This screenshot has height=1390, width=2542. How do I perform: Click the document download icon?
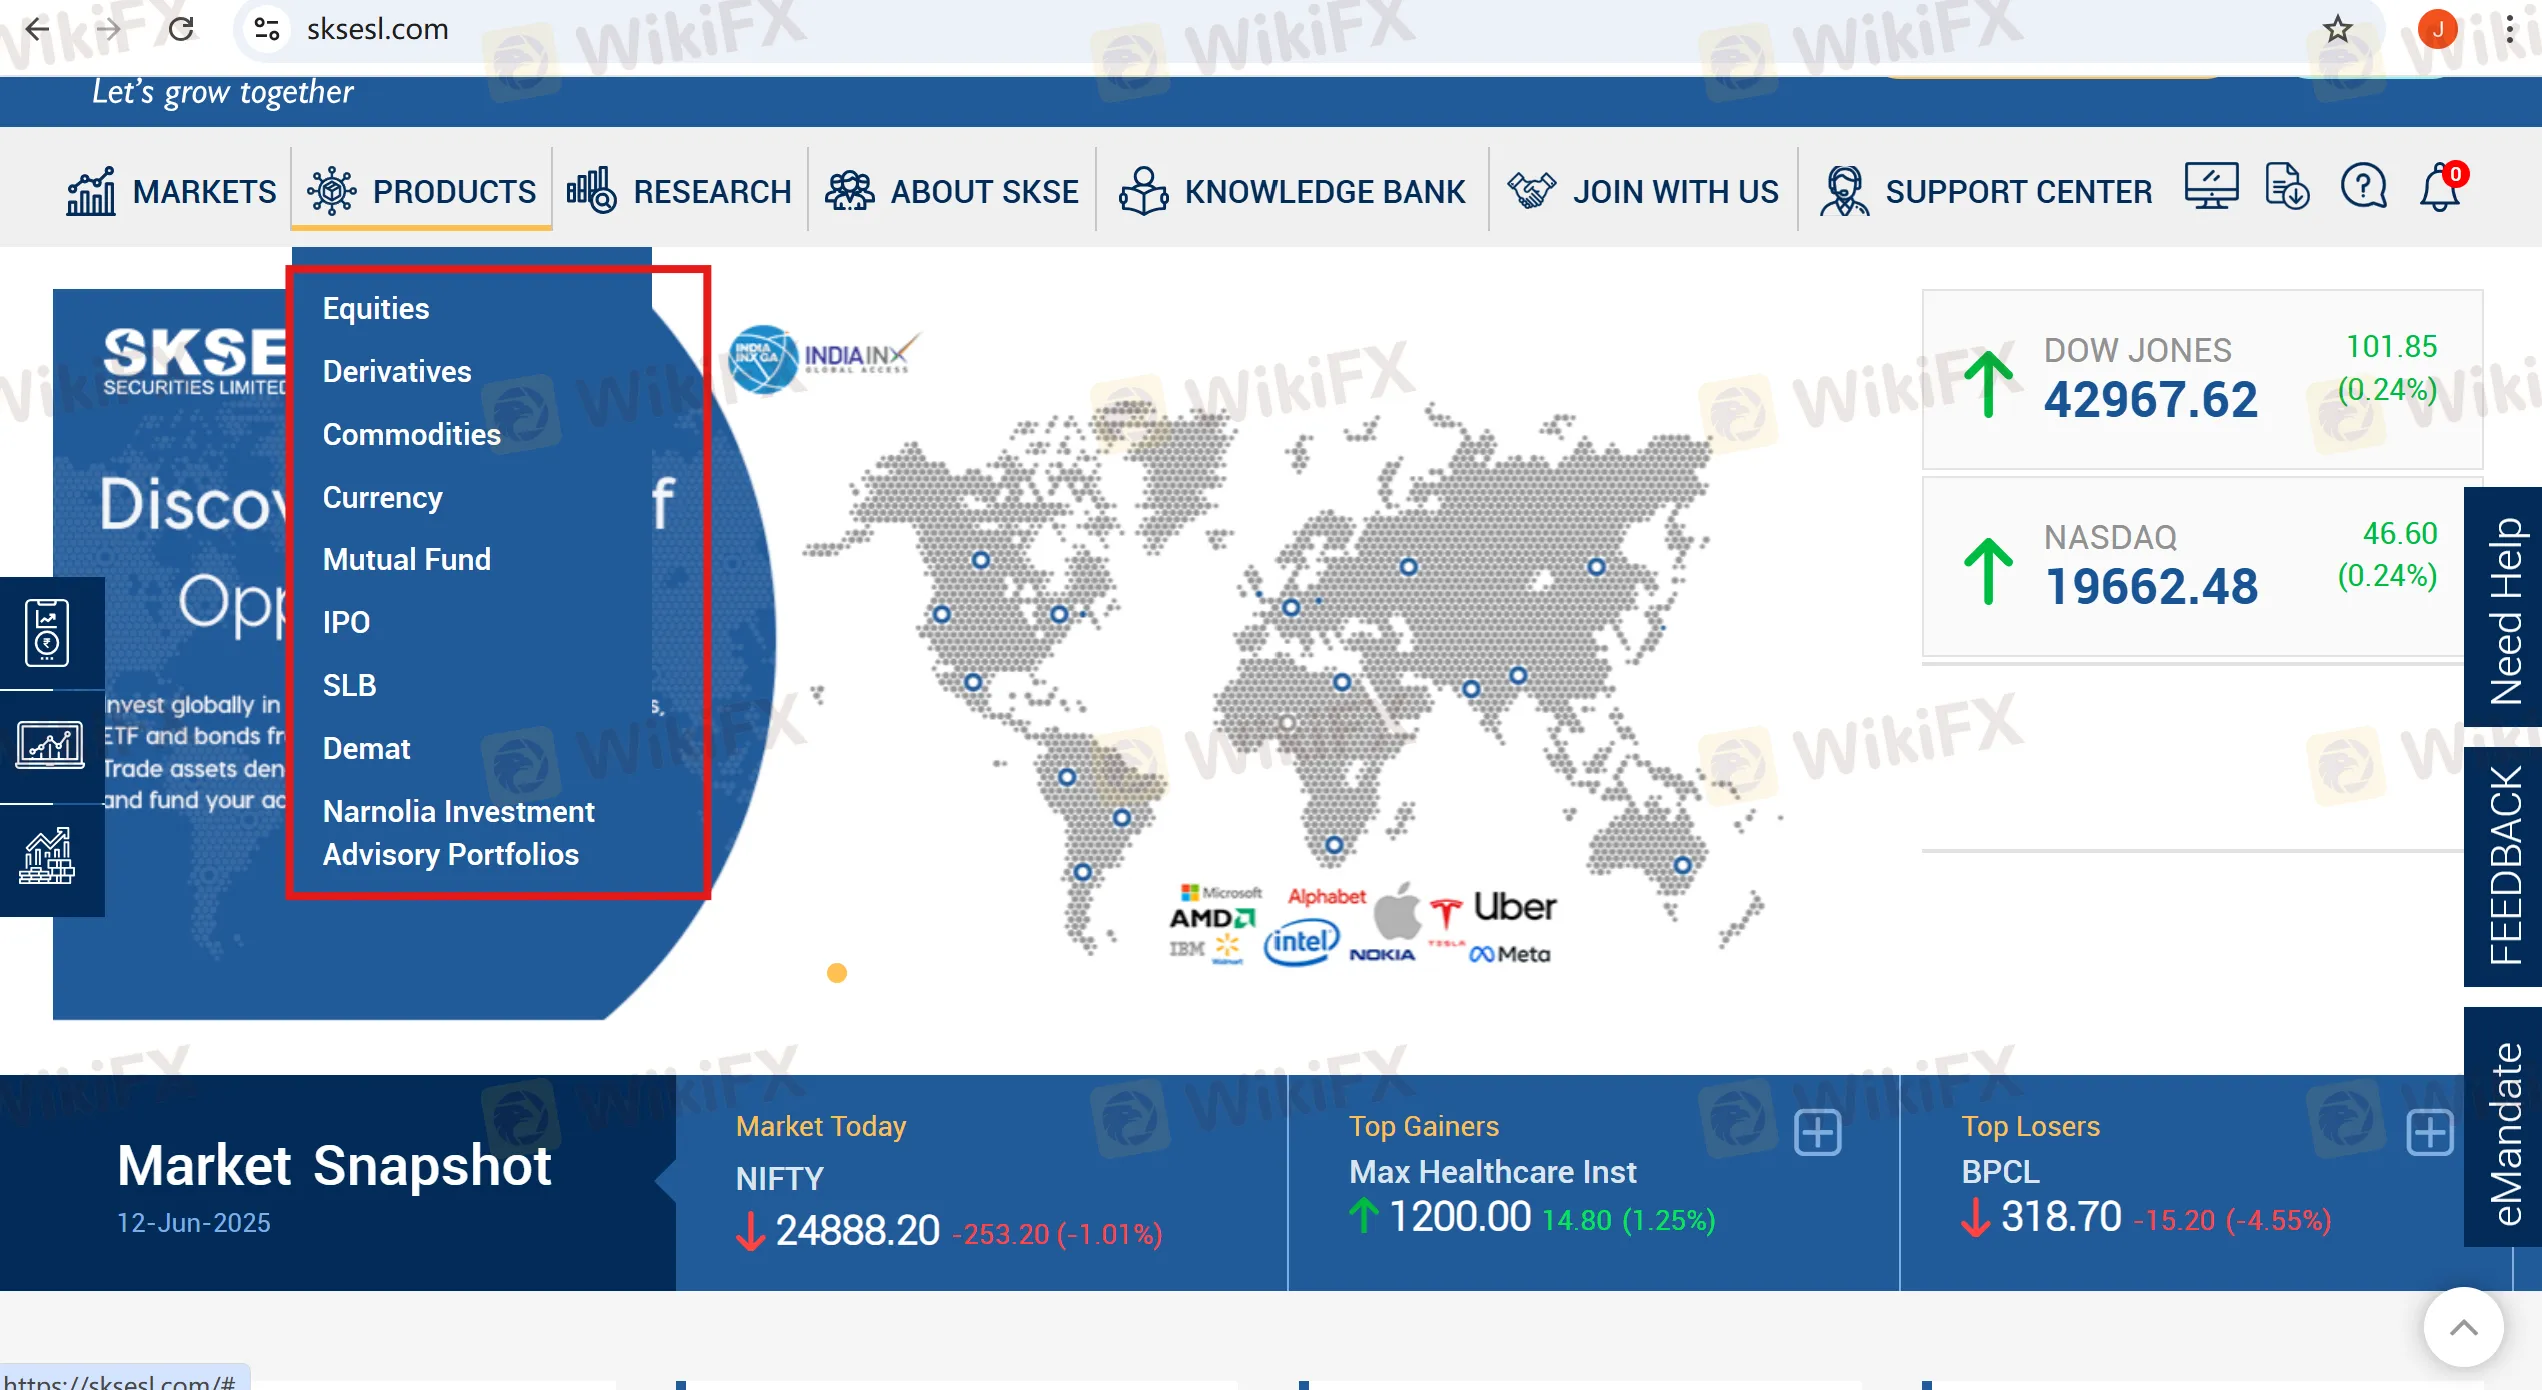(2287, 187)
